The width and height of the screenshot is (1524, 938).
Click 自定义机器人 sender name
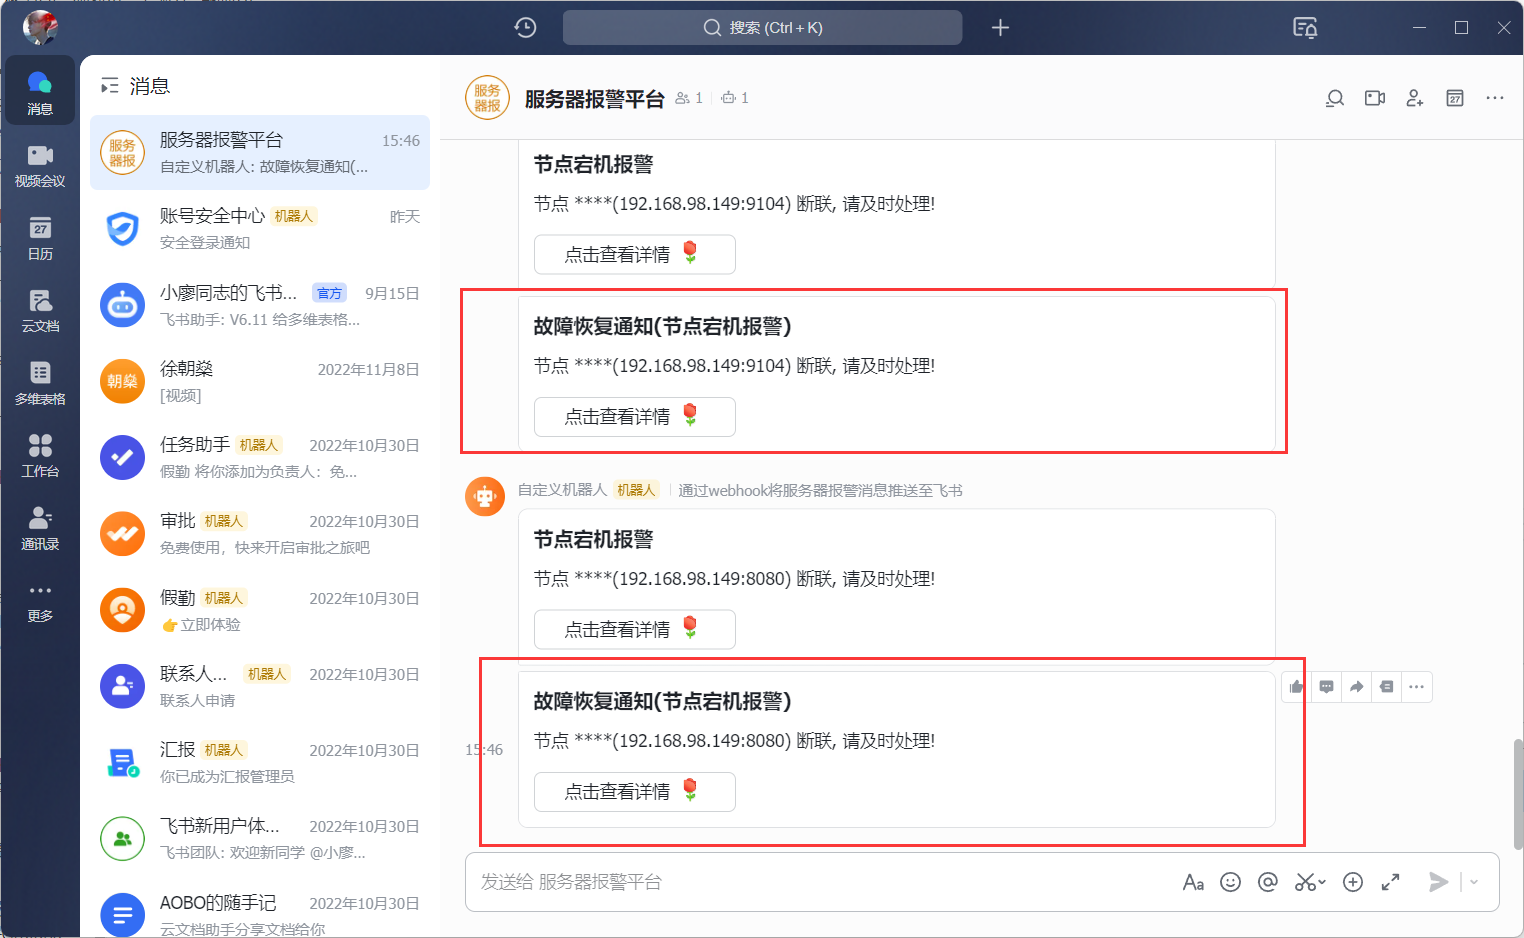[x=562, y=490]
